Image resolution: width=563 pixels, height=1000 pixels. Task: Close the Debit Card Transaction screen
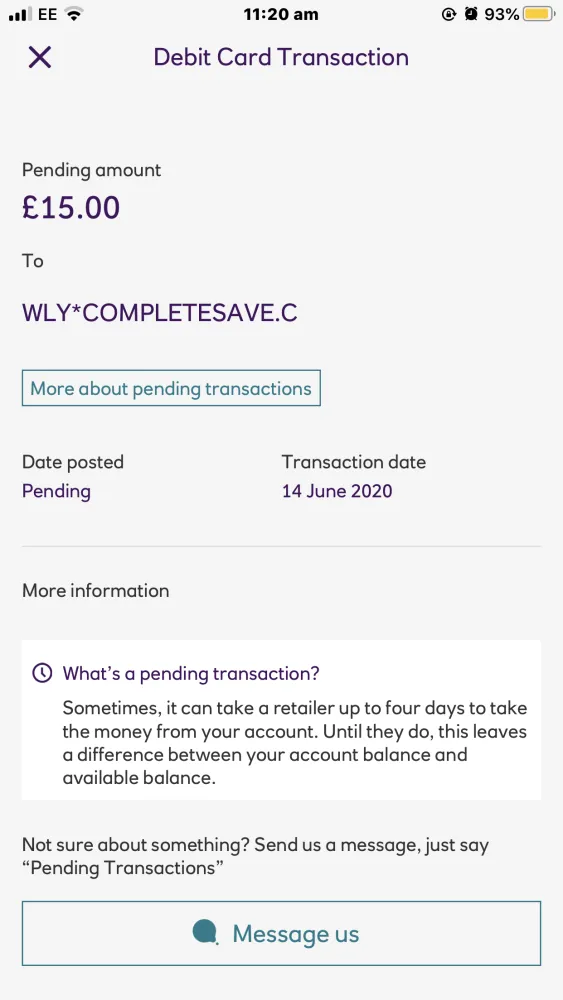pyautogui.click(x=40, y=57)
